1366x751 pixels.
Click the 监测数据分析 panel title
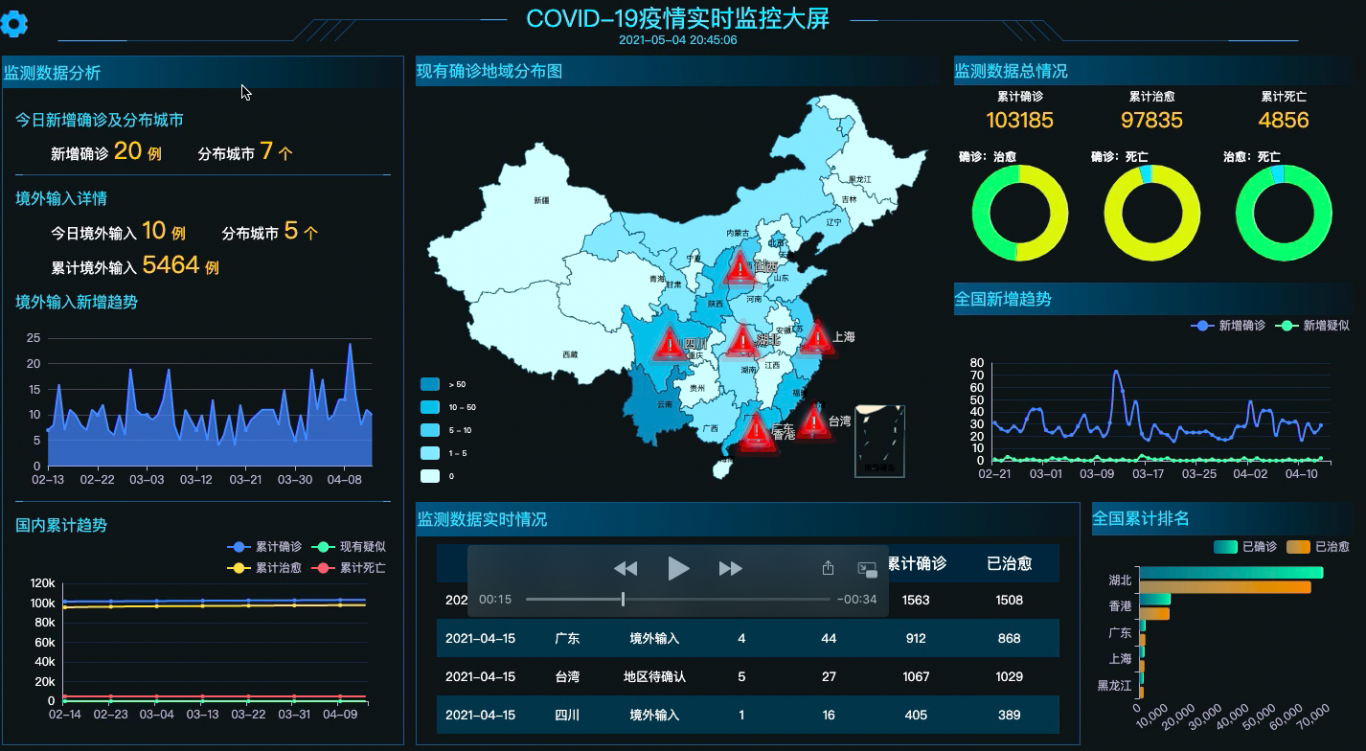coord(52,73)
